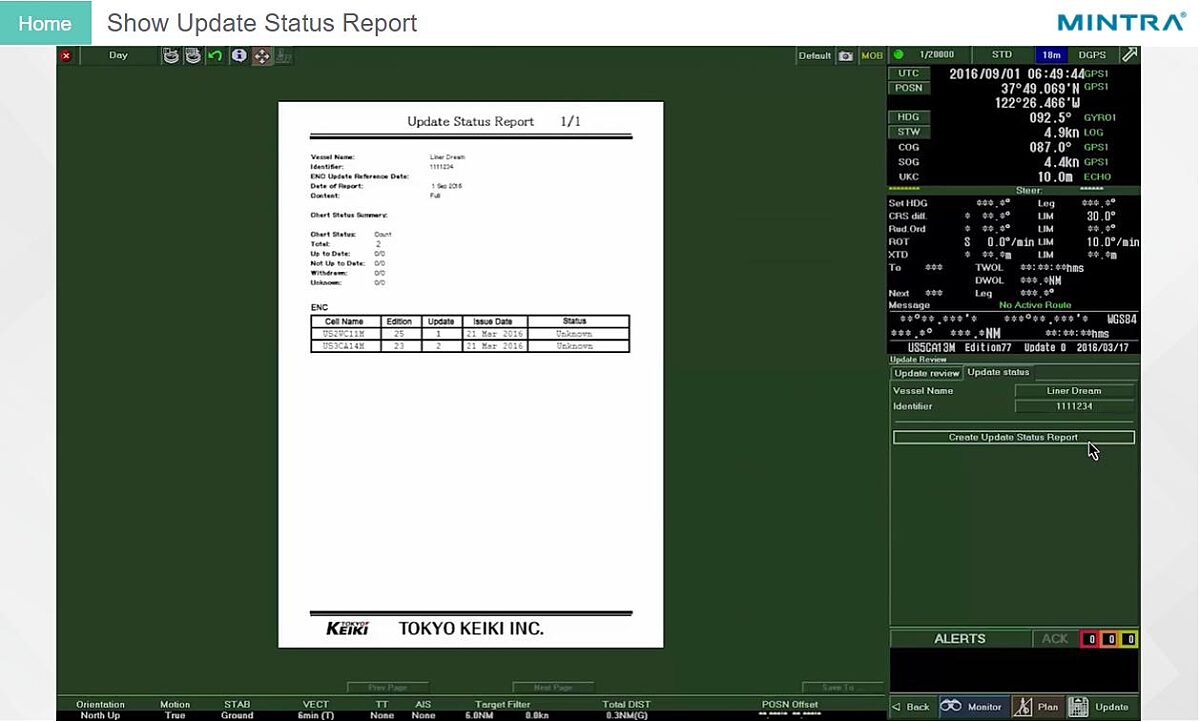Screen dimensions: 1200x722
Task: Select the Update status tab
Action: coord(999,373)
